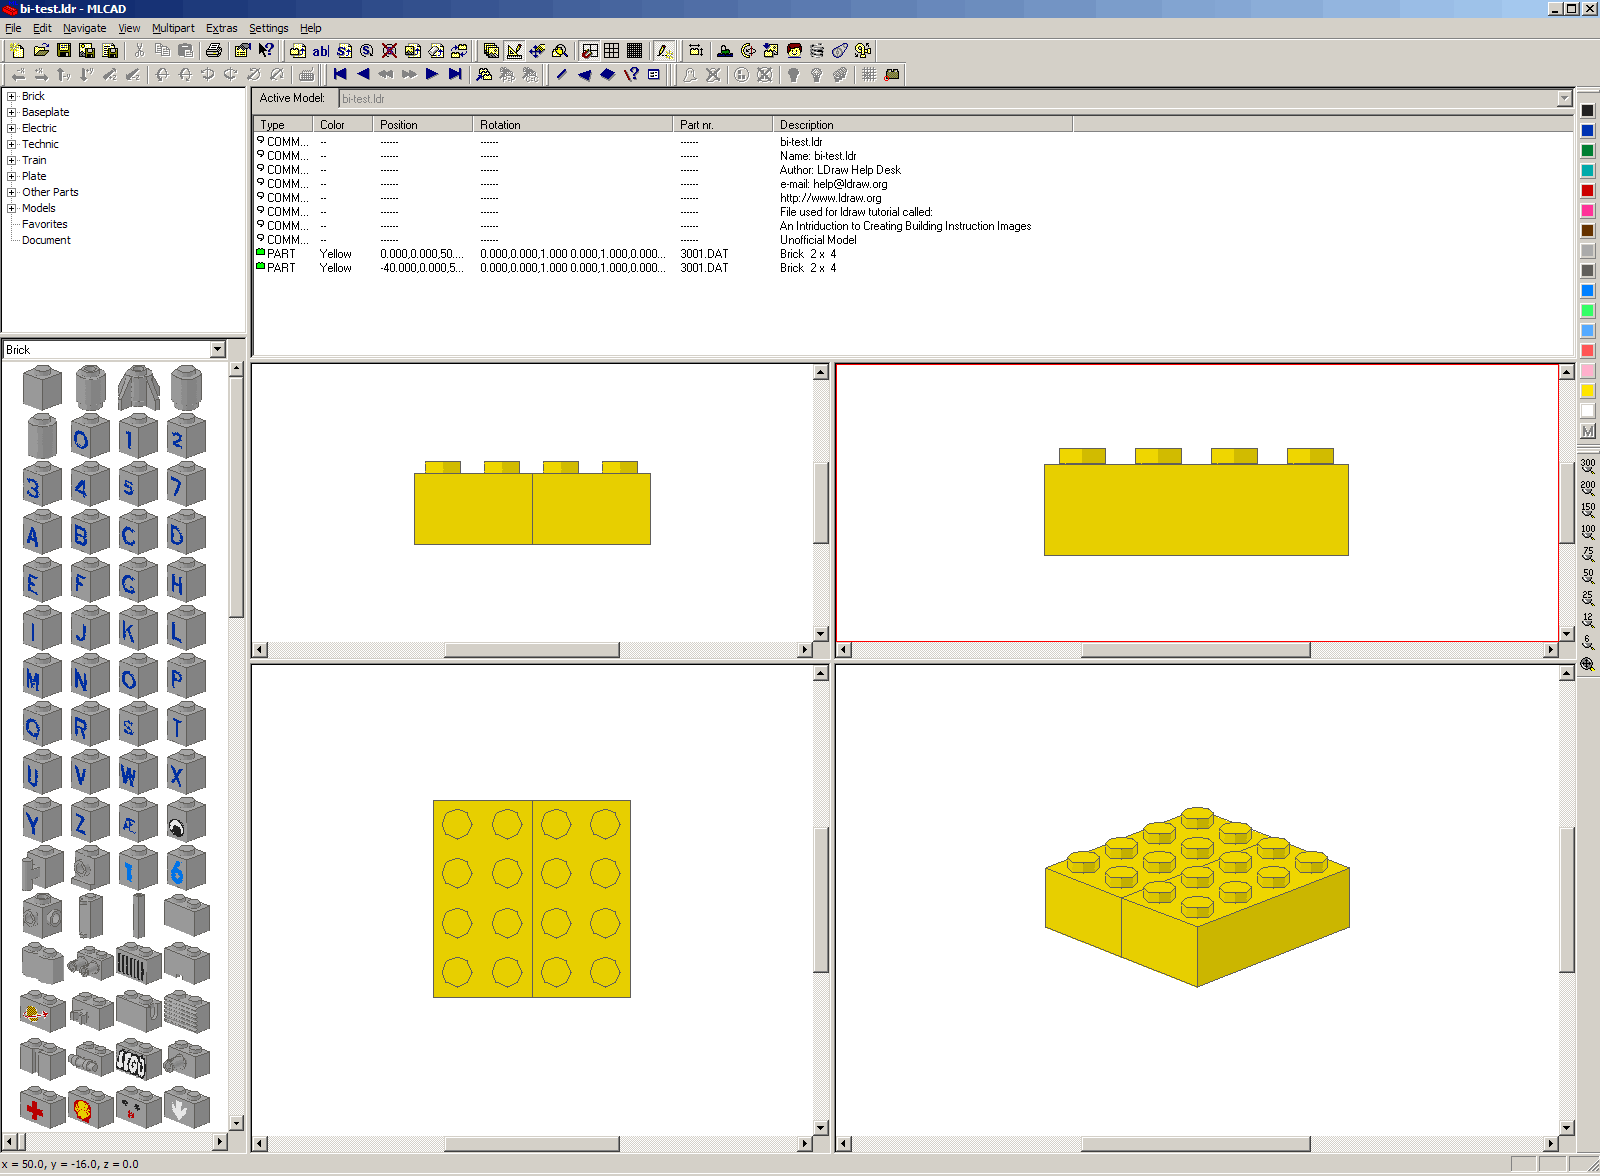Pick the red color swatch
The height and width of the screenshot is (1176, 1600).
coord(1587,191)
